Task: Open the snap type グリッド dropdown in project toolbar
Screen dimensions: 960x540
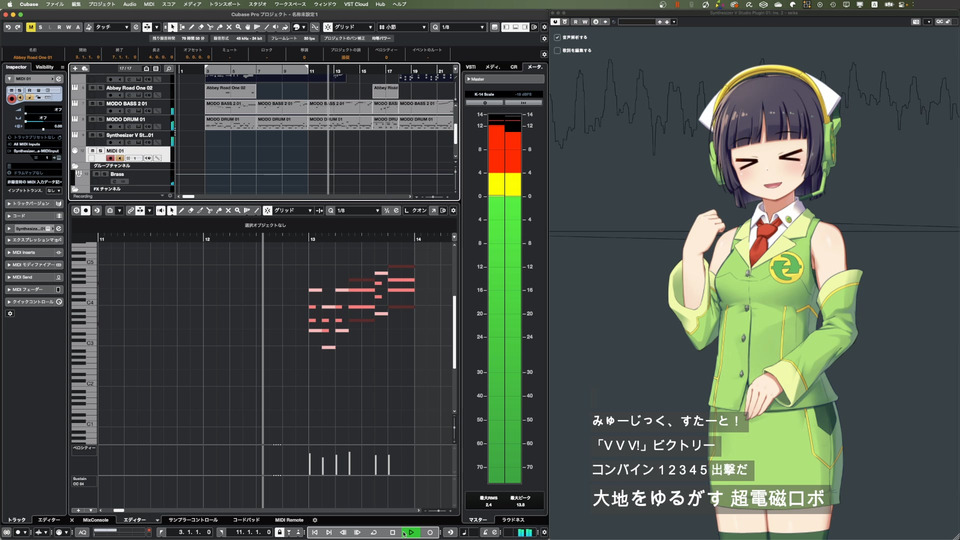Action: coord(353,27)
